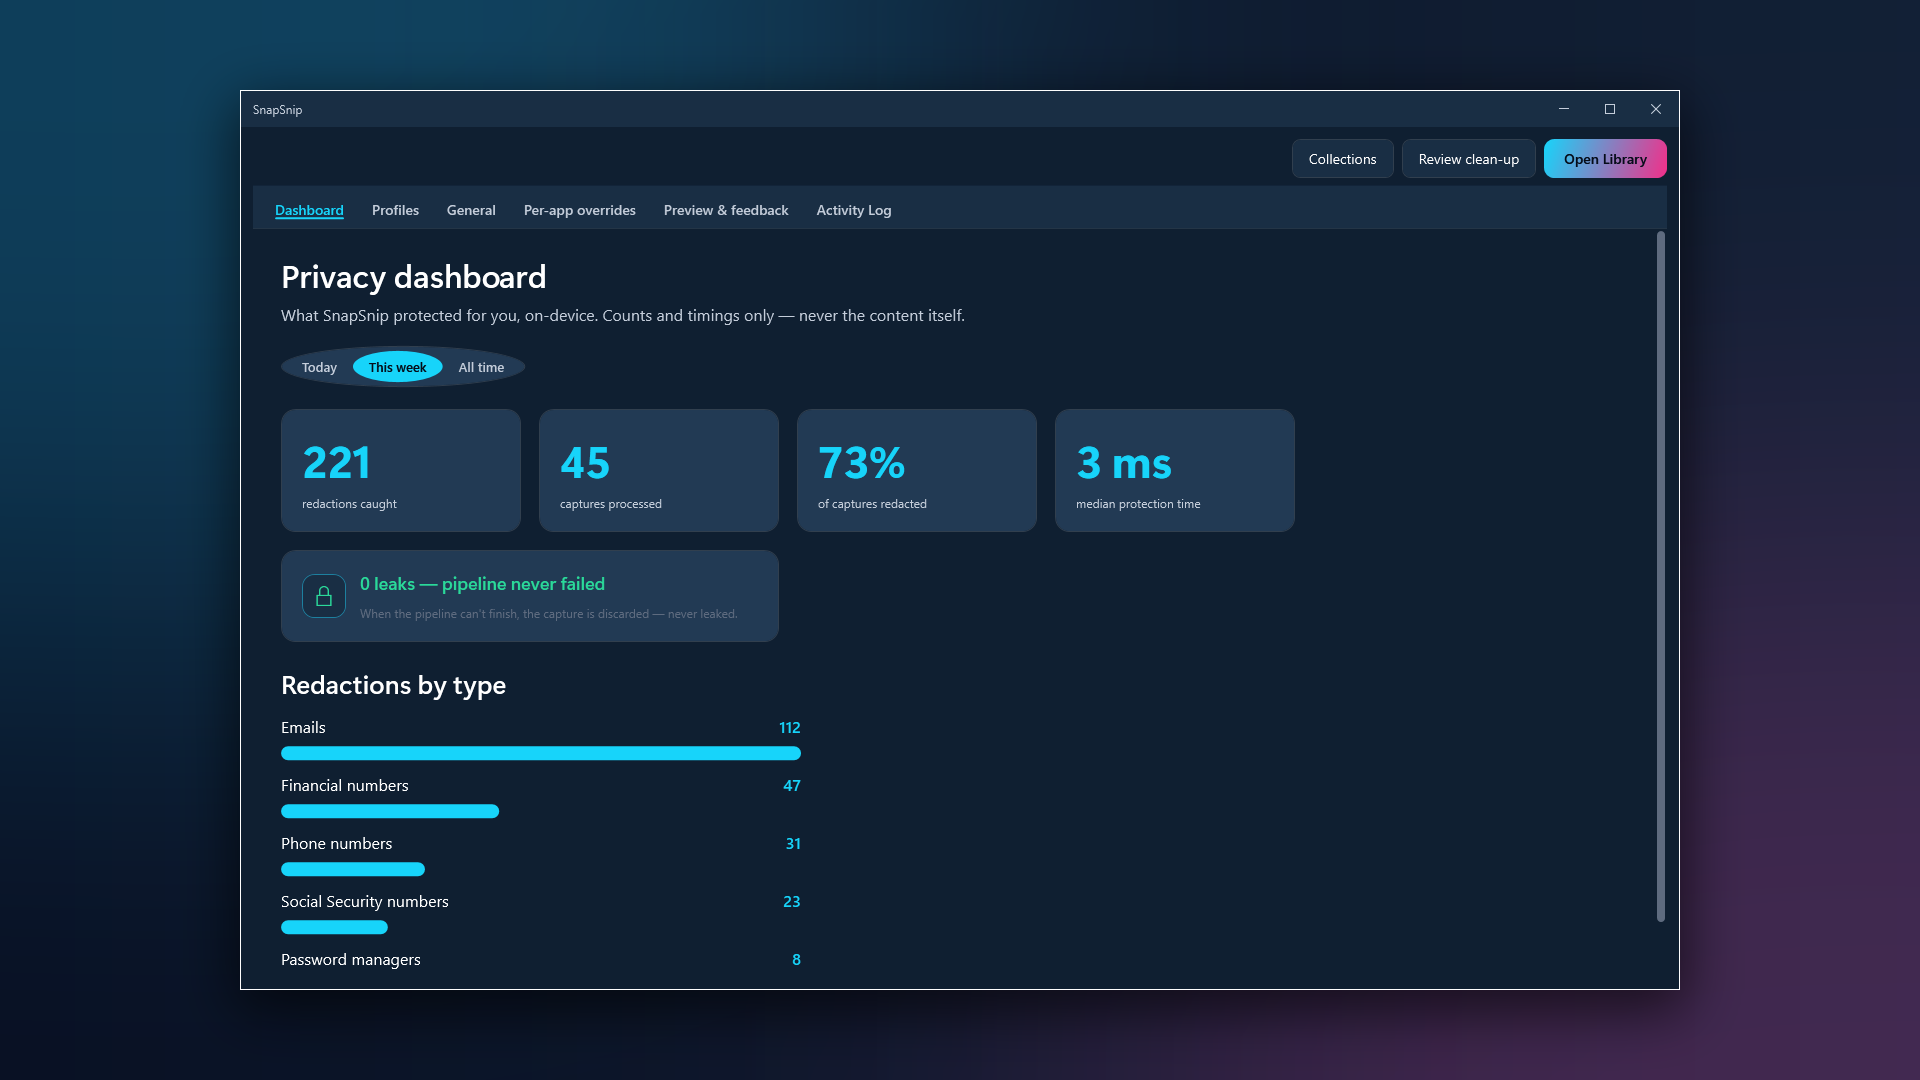Switch to Preview & feedback tab
1920x1080 pixels.
click(726, 210)
